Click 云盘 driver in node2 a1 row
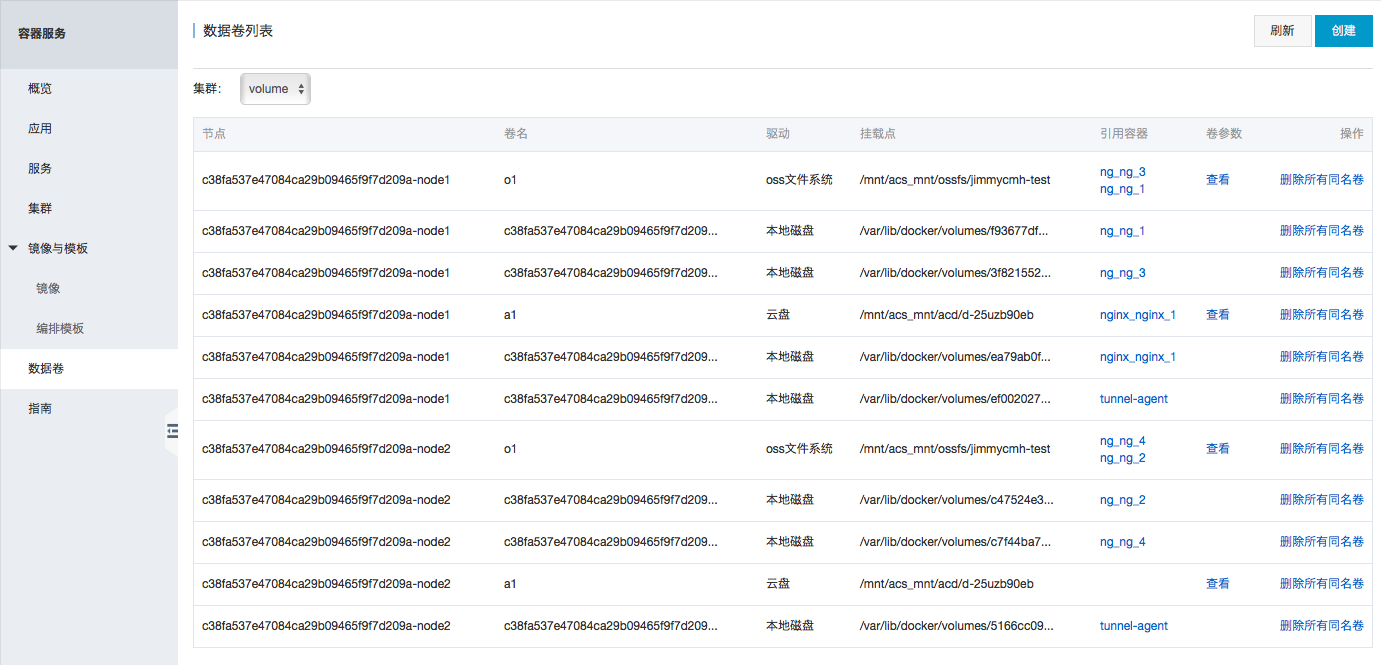The height and width of the screenshot is (665, 1381). click(x=778, y=584)
